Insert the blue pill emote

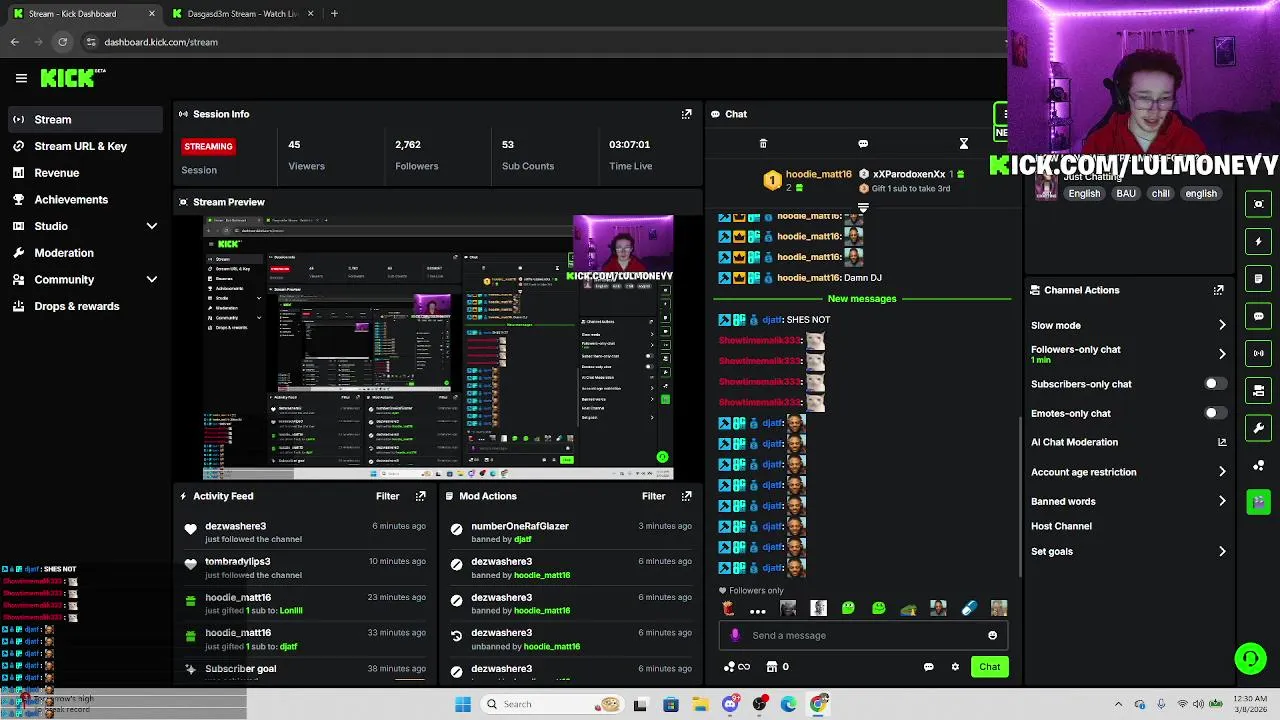(968, 608)
